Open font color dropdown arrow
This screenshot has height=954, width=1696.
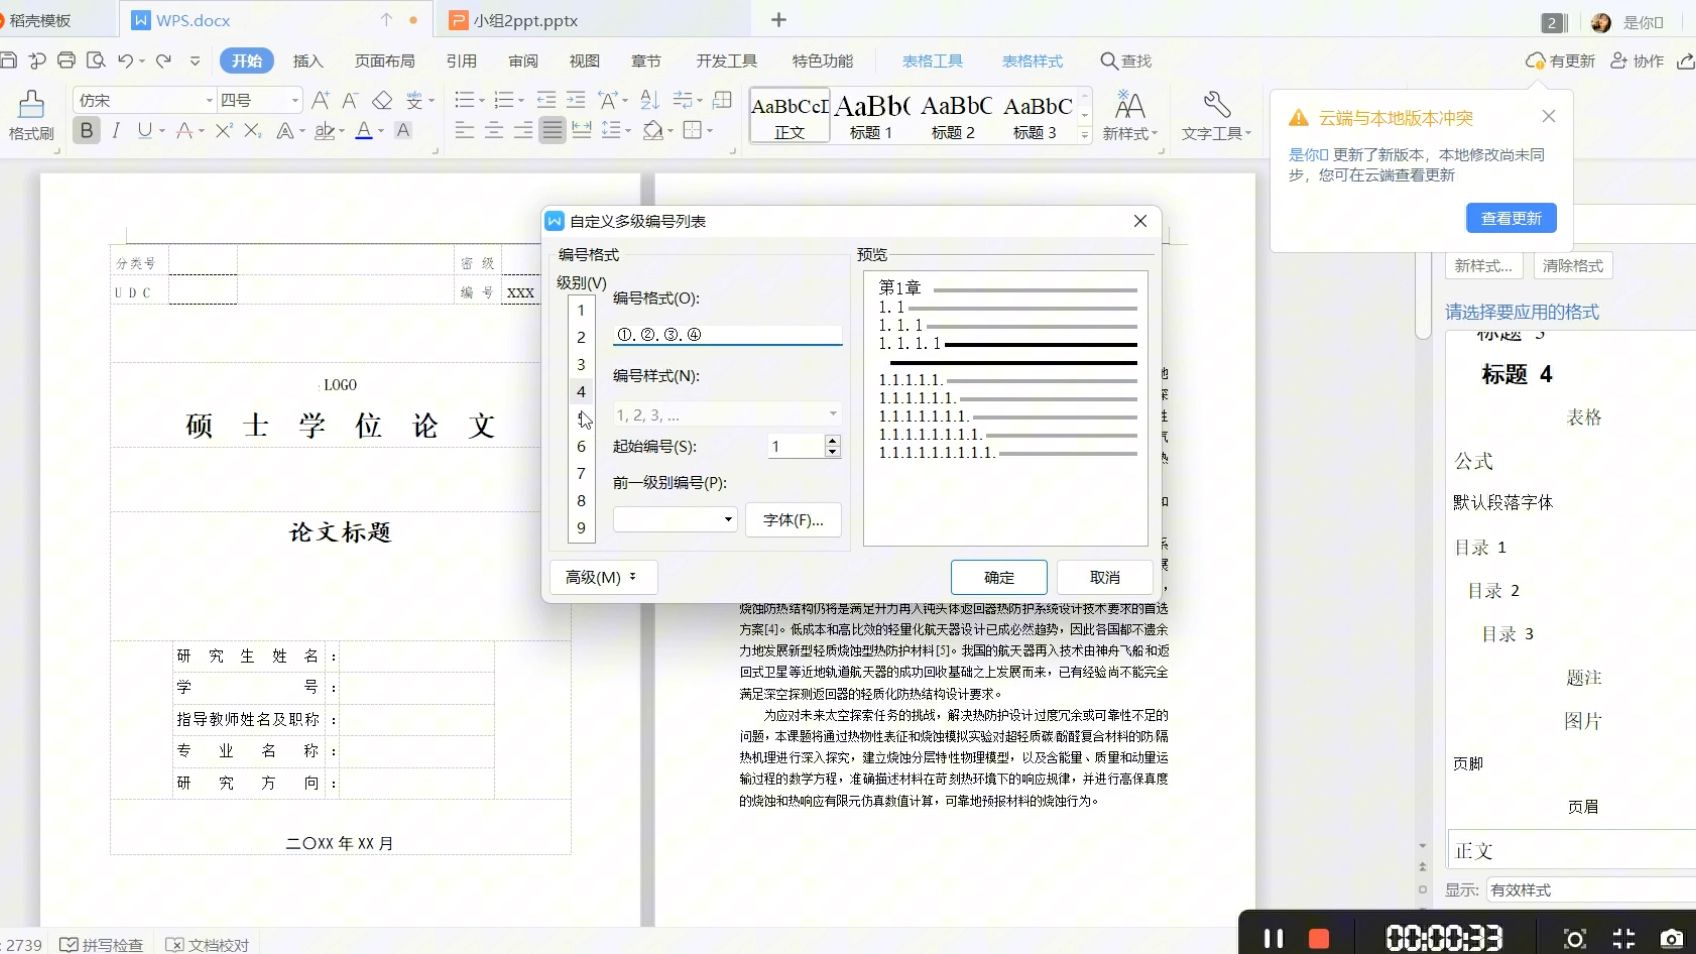pos(381,131)
